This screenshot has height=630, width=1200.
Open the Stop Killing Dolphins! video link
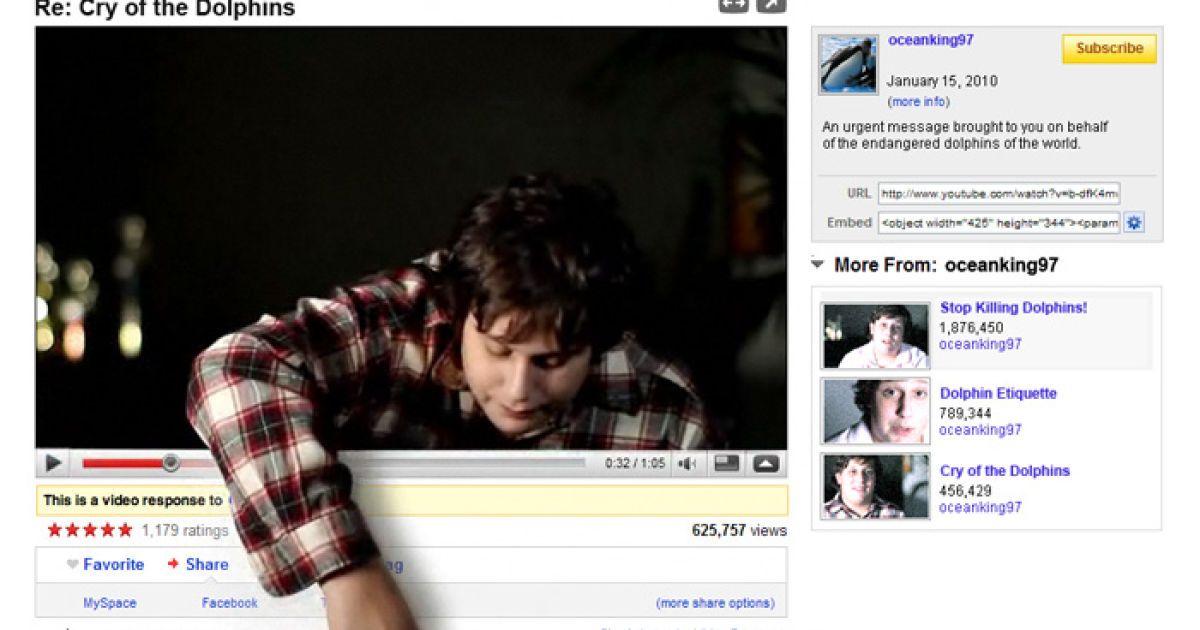[x=1013, y=308]
